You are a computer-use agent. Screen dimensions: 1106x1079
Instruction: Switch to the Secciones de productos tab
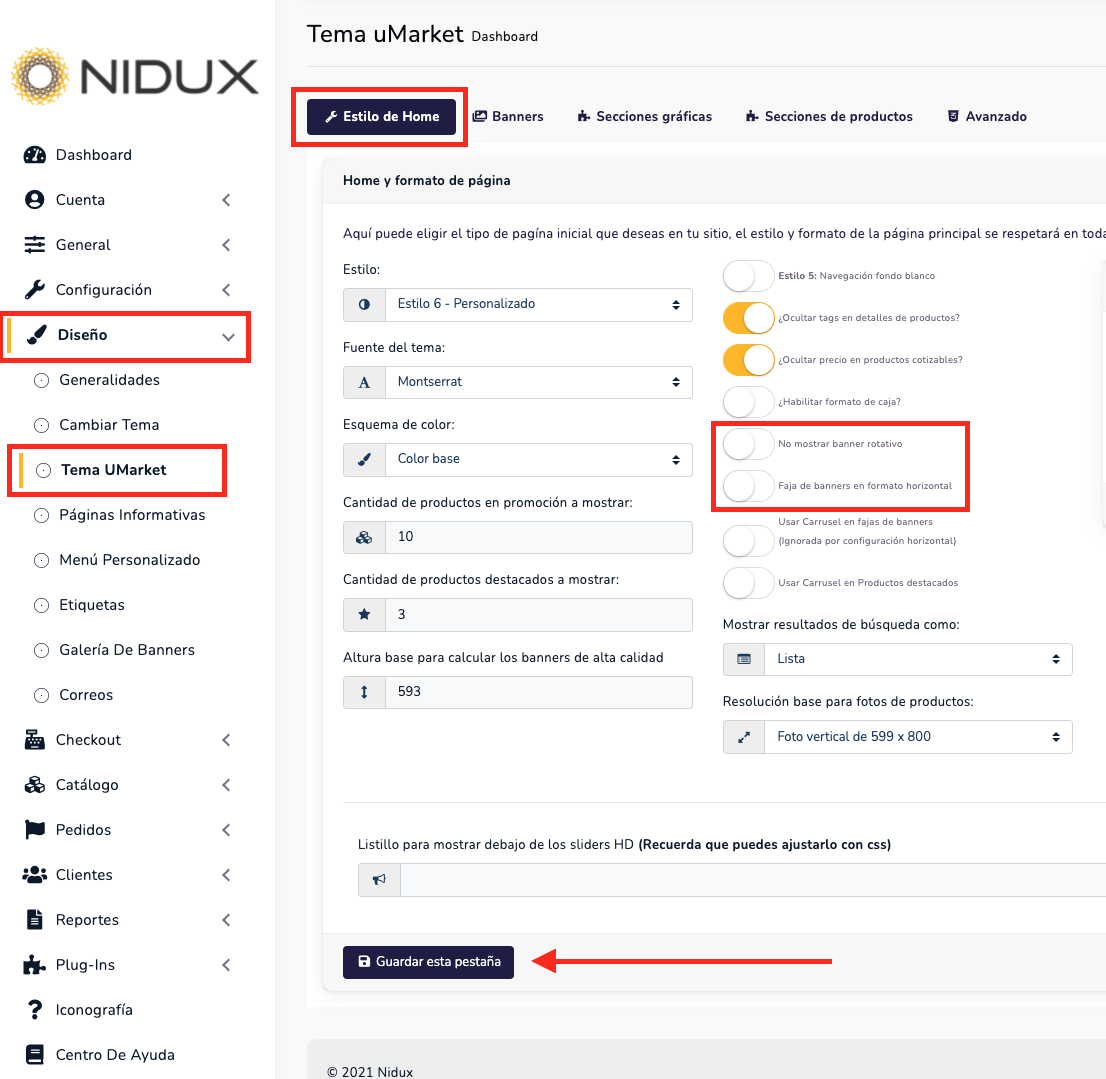830,116
